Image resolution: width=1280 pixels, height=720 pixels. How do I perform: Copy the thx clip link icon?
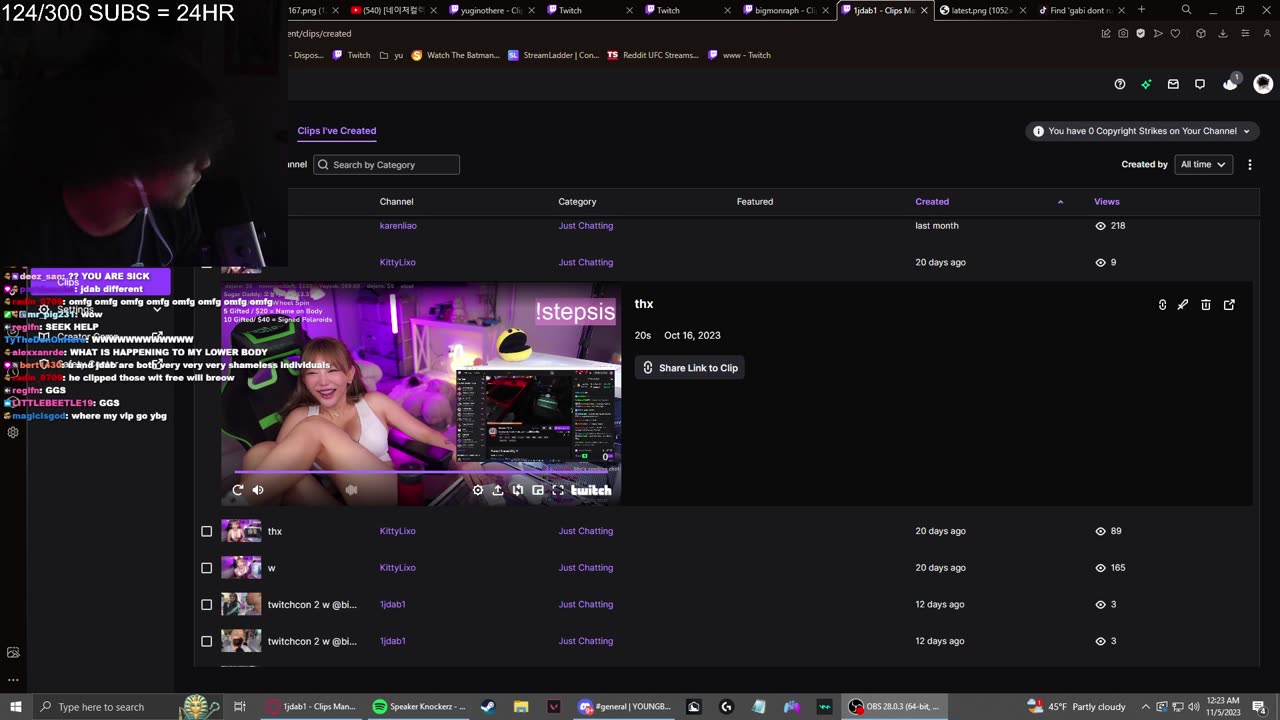[x=1162, y=305]
